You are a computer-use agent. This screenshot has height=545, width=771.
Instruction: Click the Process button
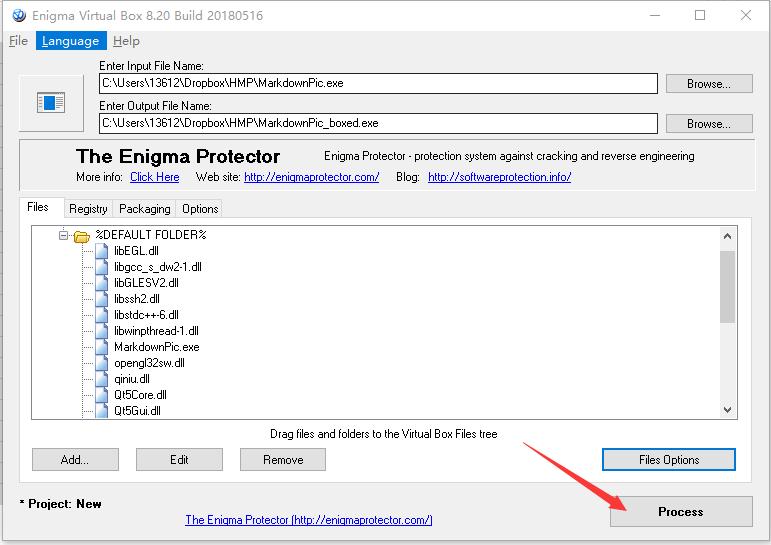click(x=681, y=512)
